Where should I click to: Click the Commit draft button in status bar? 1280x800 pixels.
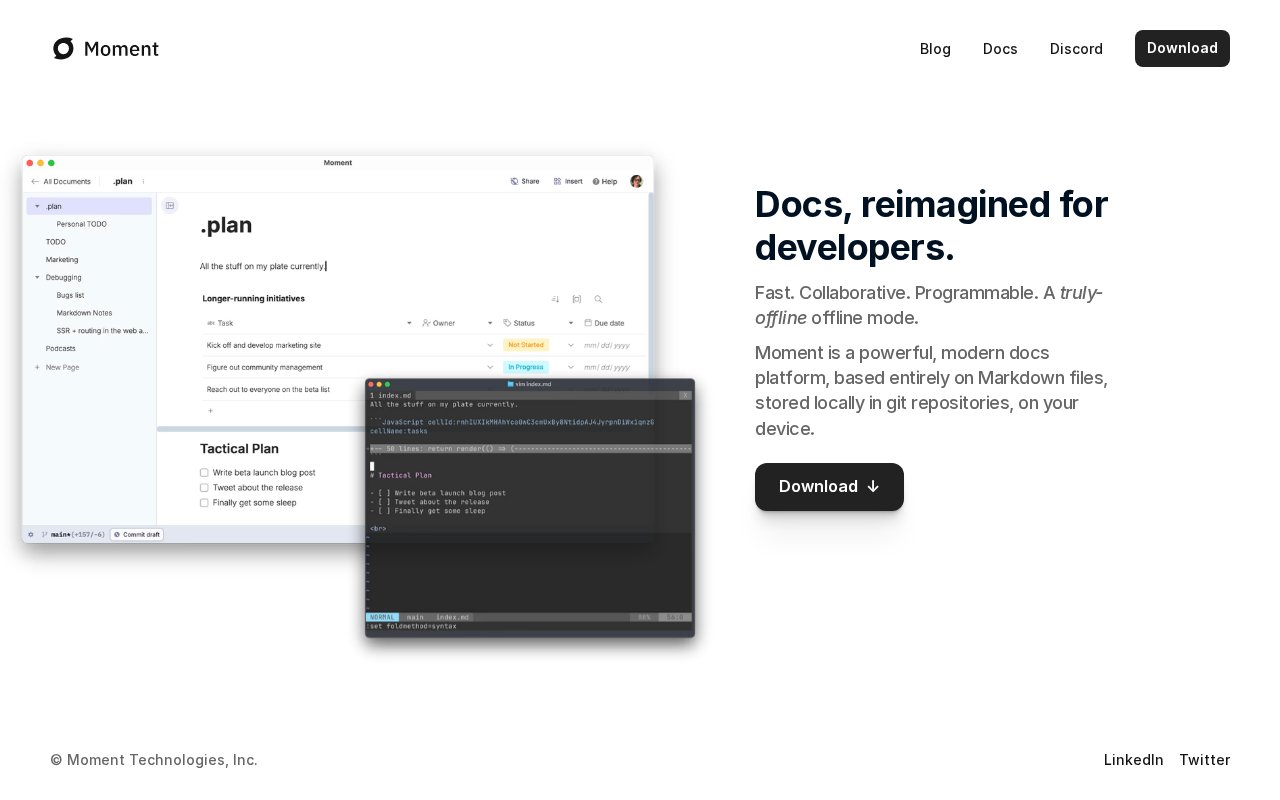(137, 535)
